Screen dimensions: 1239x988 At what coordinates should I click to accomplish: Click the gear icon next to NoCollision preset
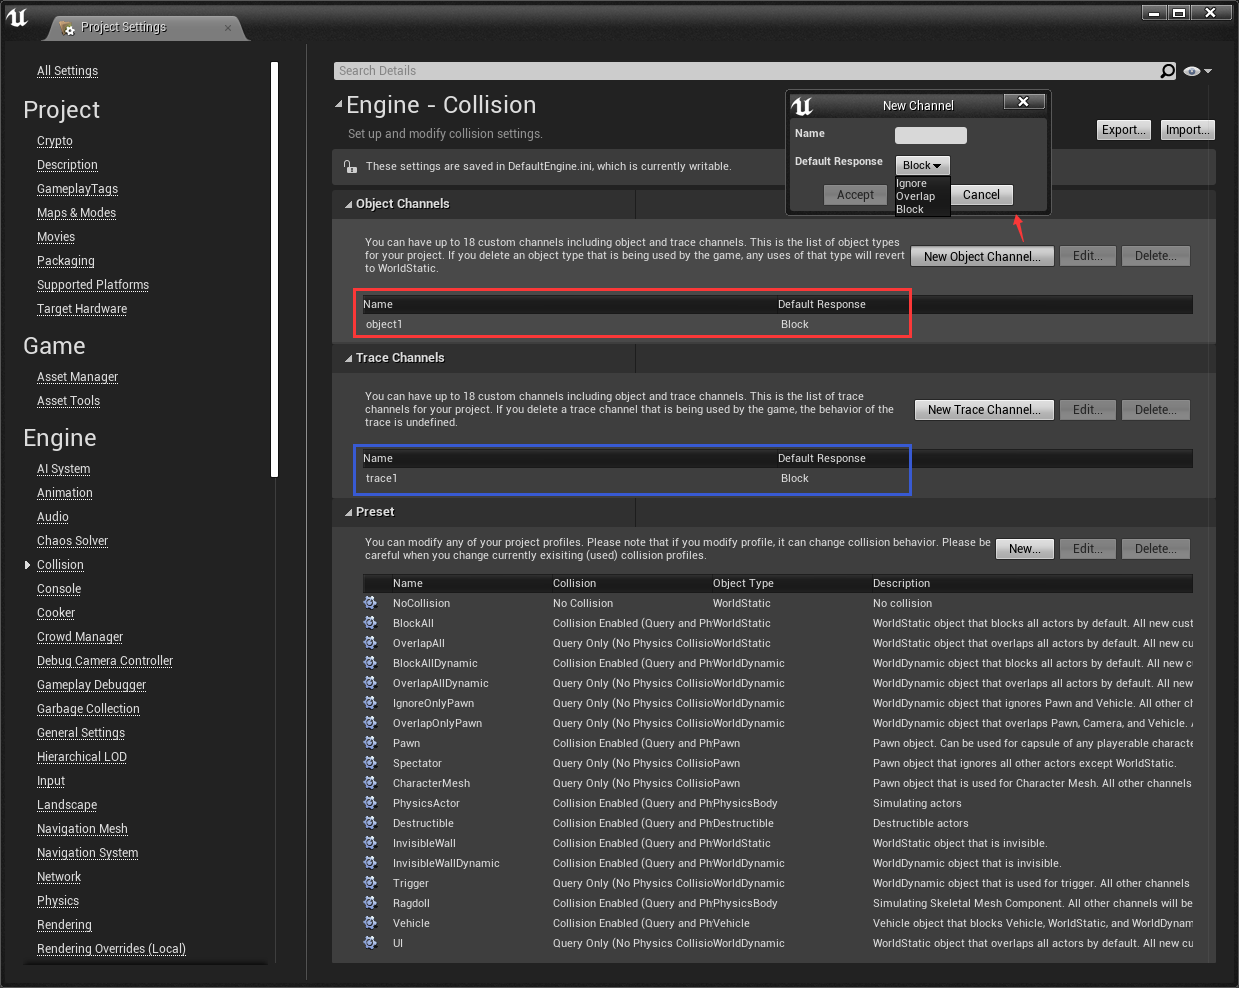point(370,603)
